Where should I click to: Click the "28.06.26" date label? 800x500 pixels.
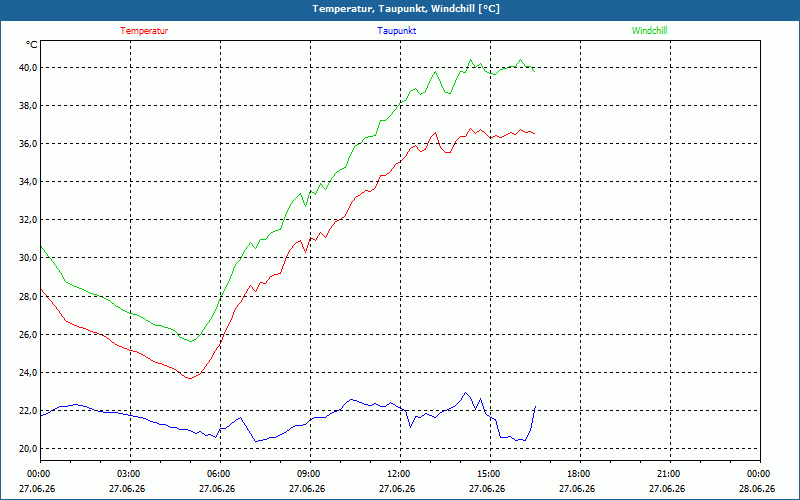pyautogui.click(x=757, y=489)
